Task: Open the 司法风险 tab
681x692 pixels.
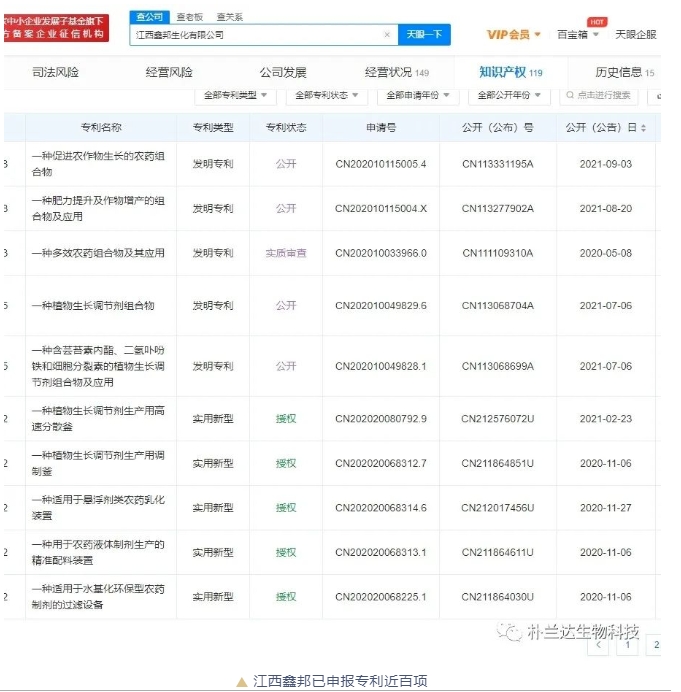Action: (x=55, y=72)
